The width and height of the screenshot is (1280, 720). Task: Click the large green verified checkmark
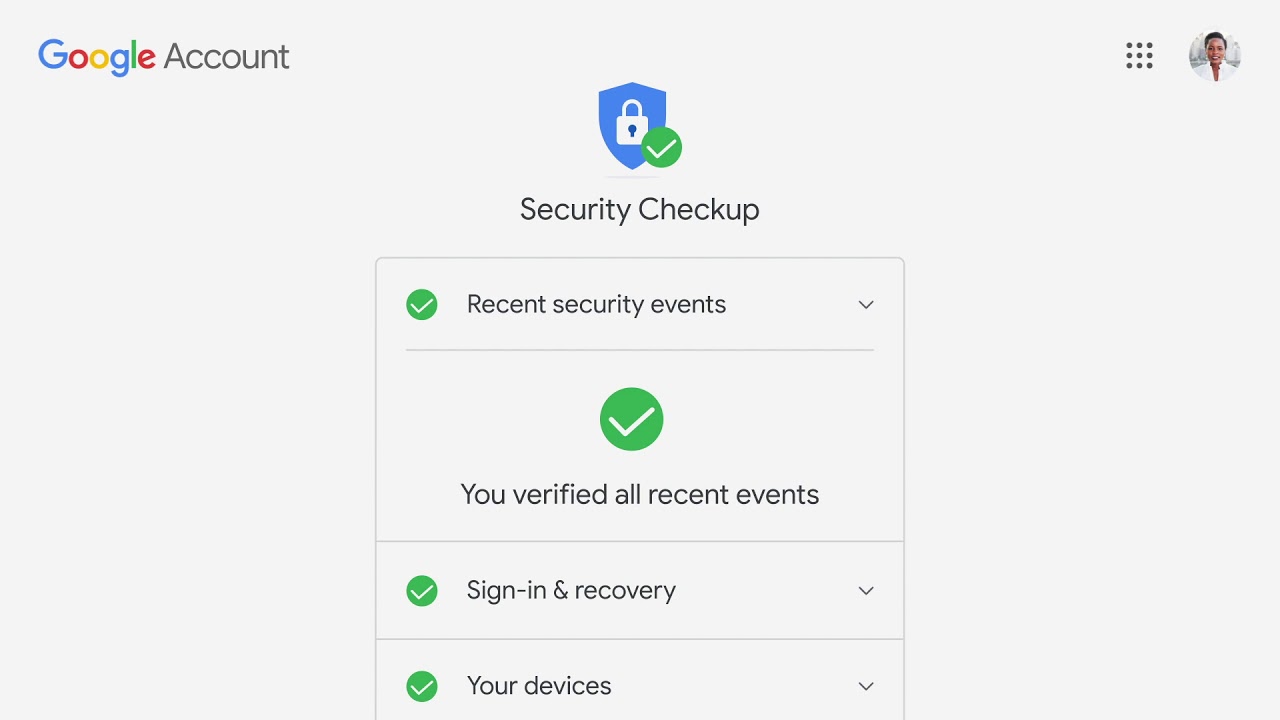(631, 419)
